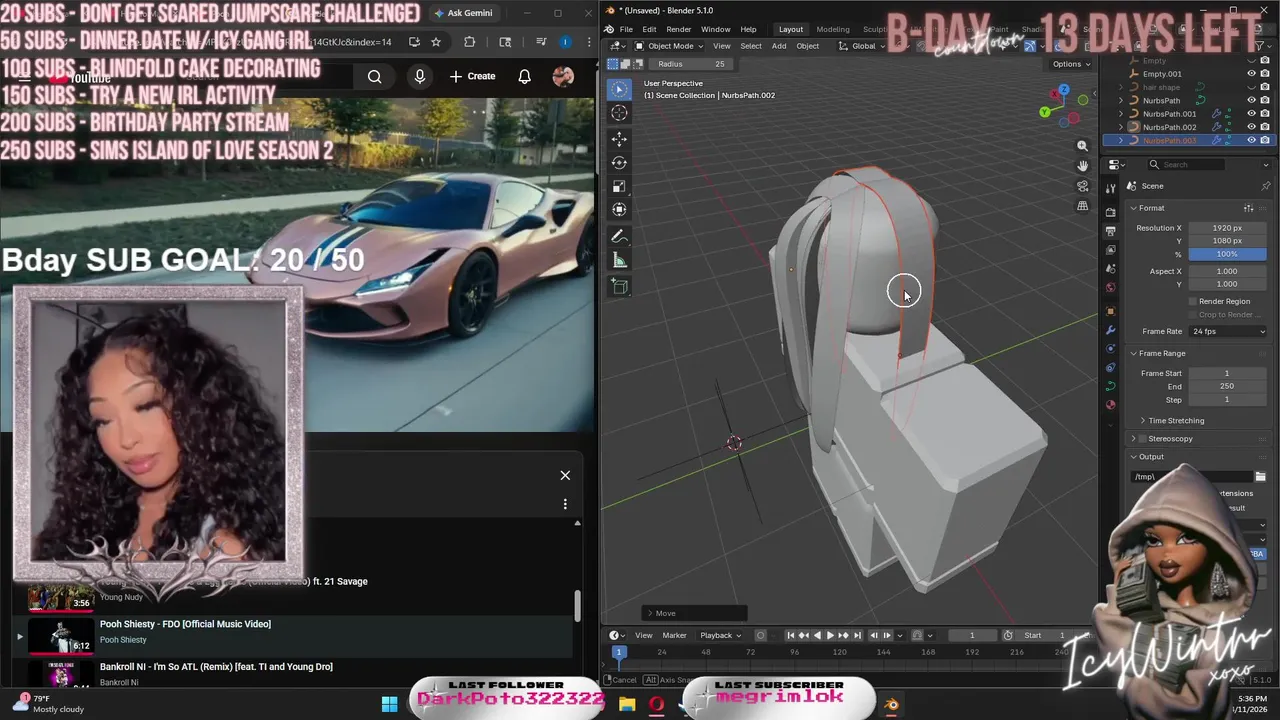Select the Select Box tool in Blender toolbar
The width and height of the screenshot is (1280, 720).
pos(619,89)
